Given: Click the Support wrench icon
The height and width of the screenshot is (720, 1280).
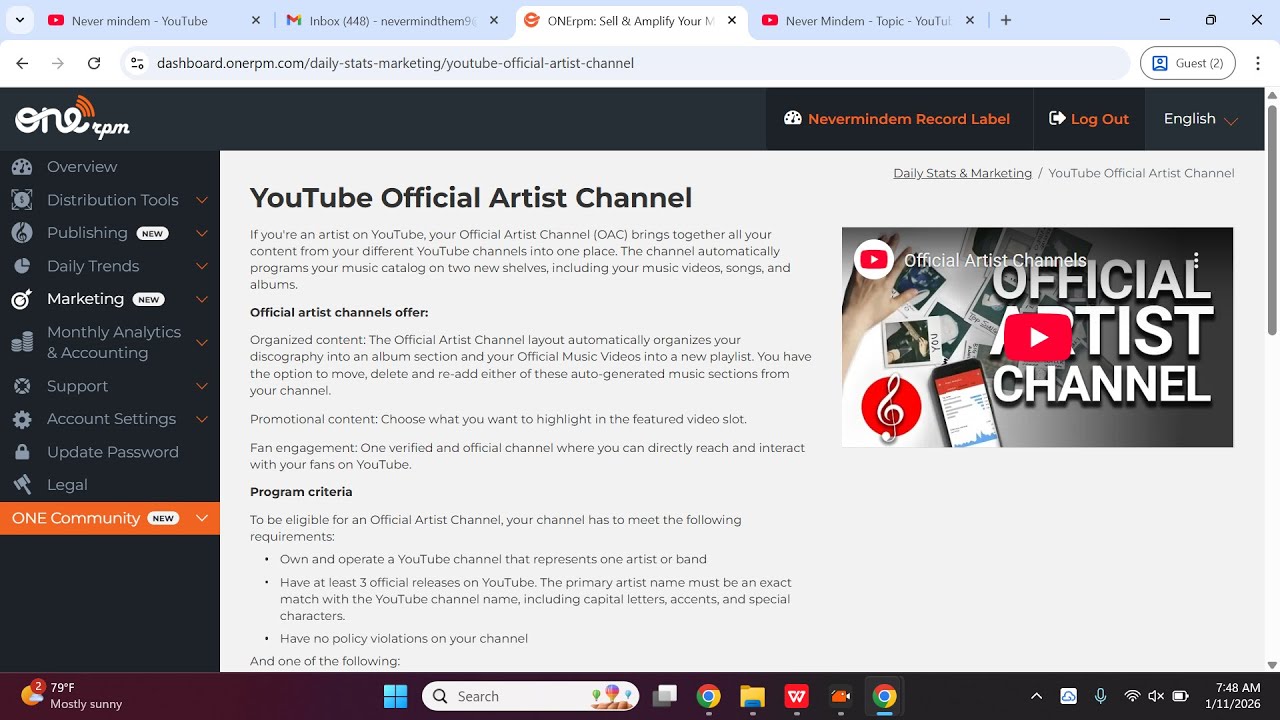Looking at the screenshot, I should (22, 386).
